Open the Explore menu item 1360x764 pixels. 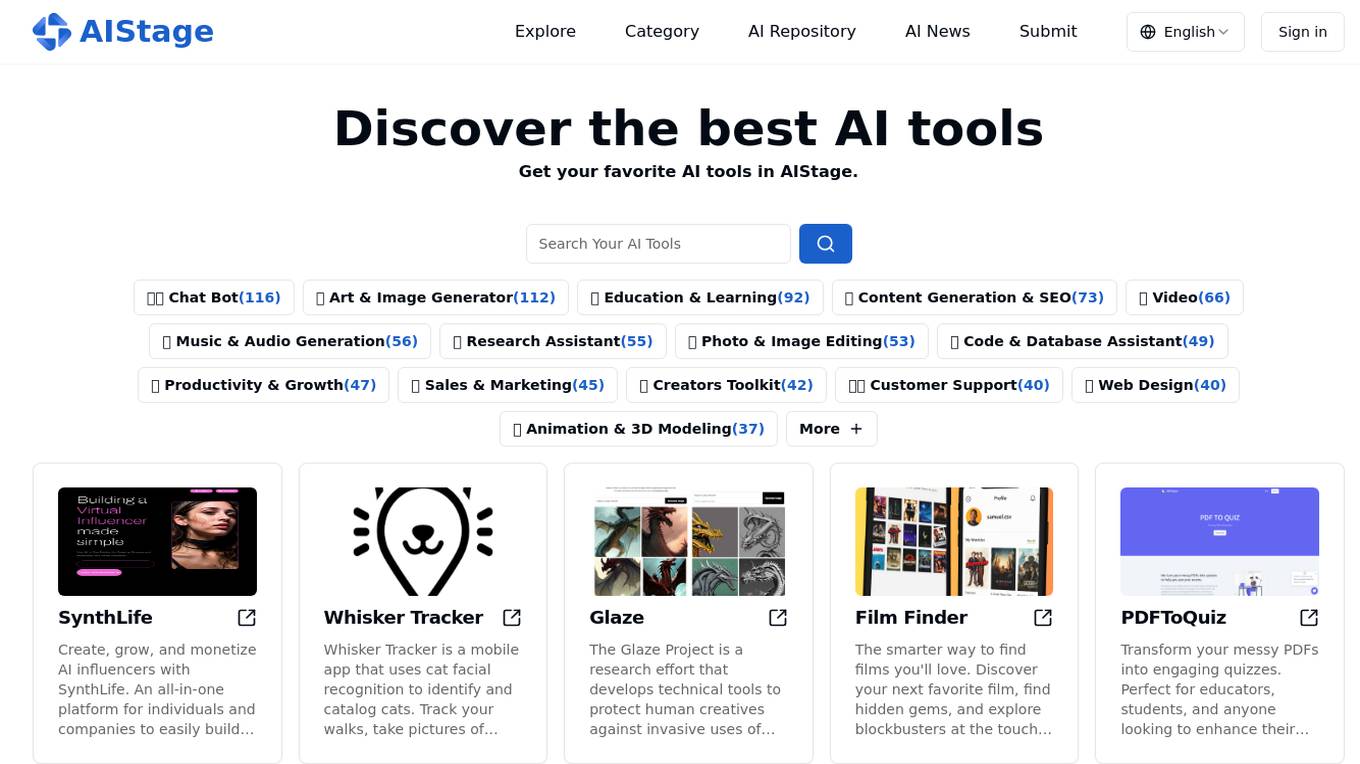(x=545, y=32)
